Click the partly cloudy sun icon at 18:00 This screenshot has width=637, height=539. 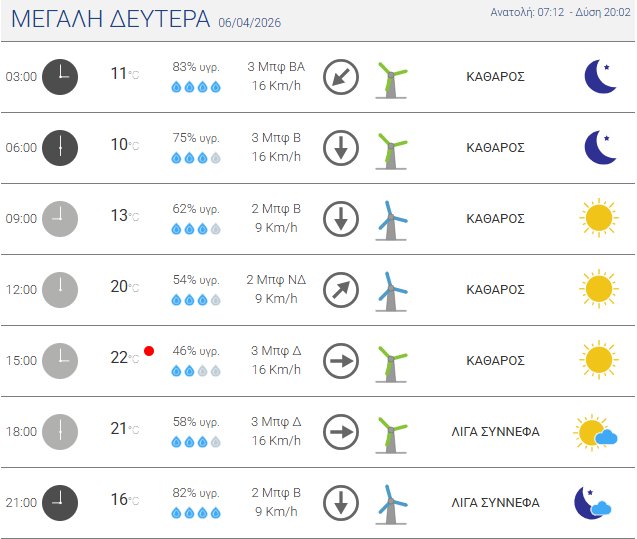coord(596,432)
